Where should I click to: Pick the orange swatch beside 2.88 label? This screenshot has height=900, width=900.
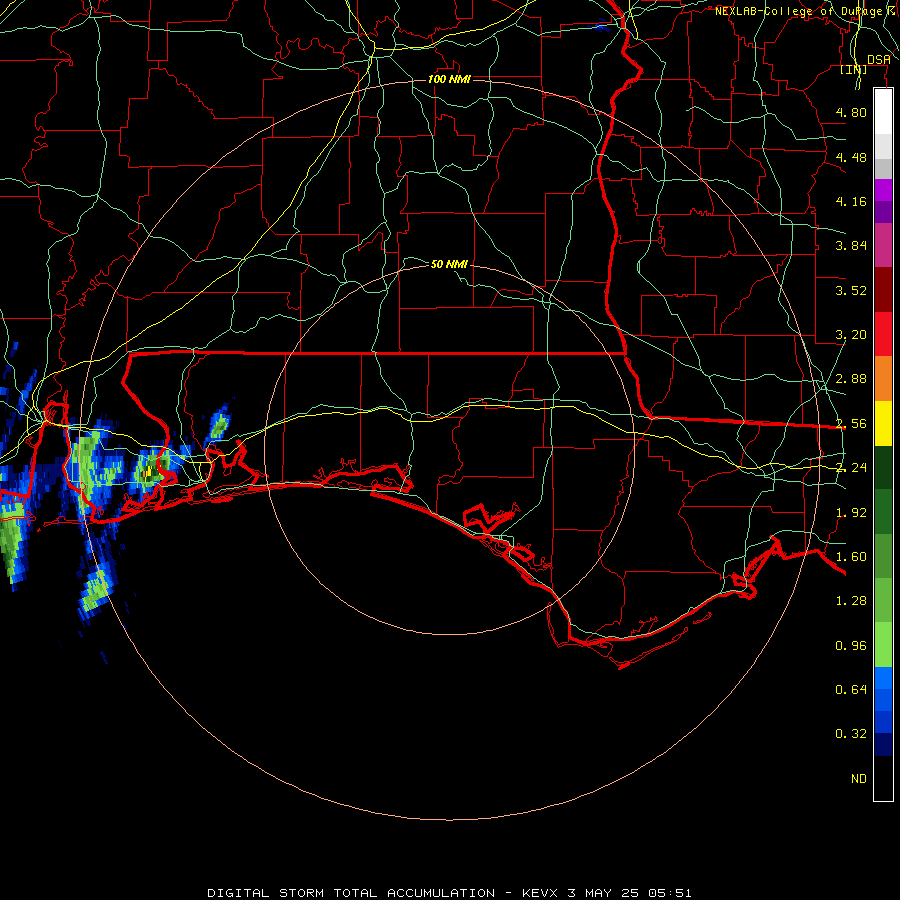[883, 379]
